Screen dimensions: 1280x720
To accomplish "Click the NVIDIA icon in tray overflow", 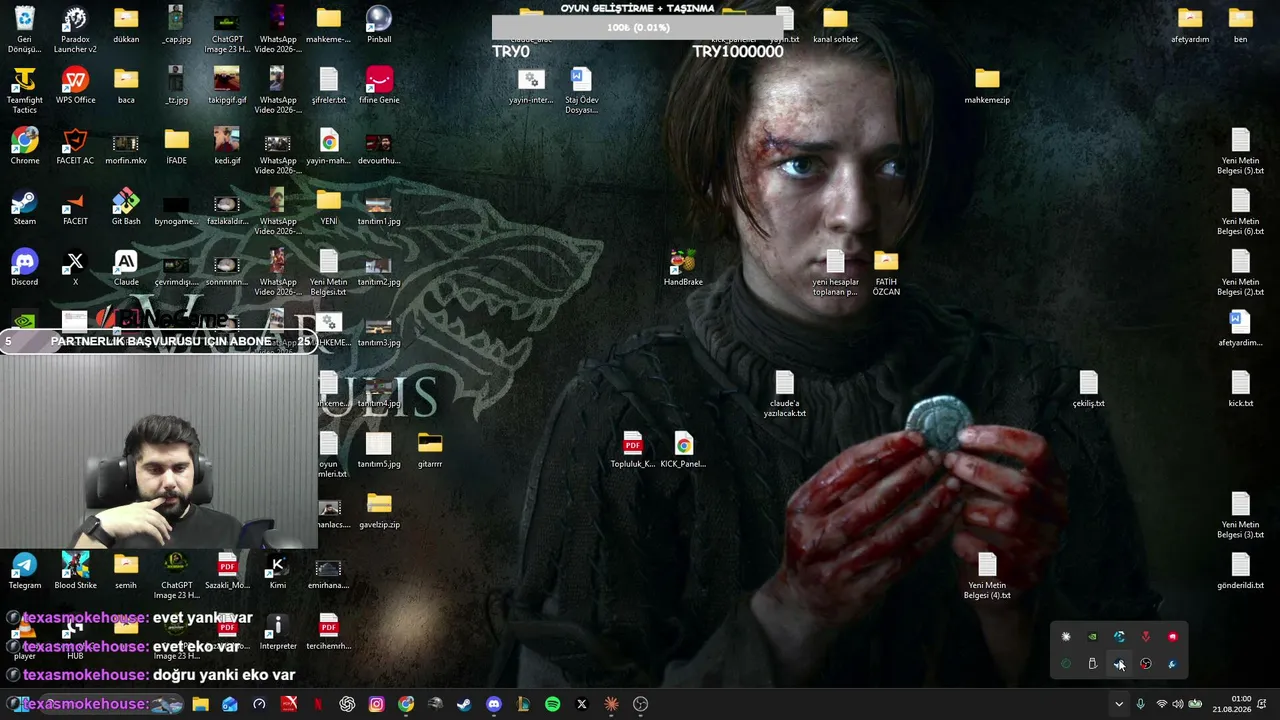I will [x=1092, y=637].
